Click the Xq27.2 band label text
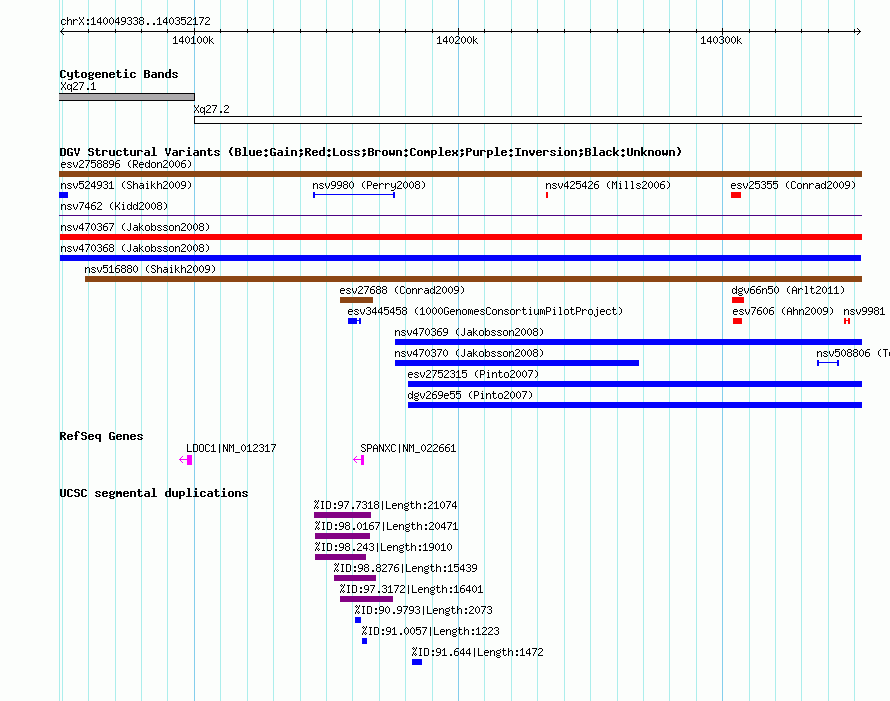Image resolution: width=890 pixels, height=701 pixels. click(x=212, y=110)
